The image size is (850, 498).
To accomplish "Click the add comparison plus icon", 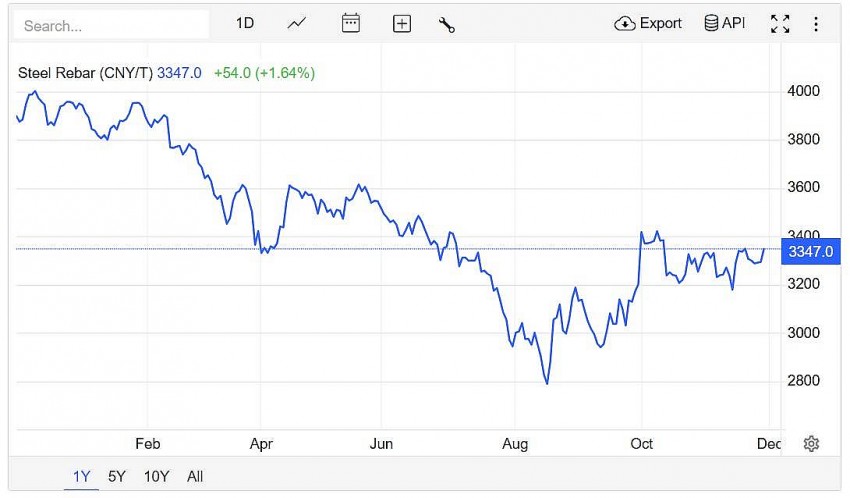I will [x=402, y=24].
